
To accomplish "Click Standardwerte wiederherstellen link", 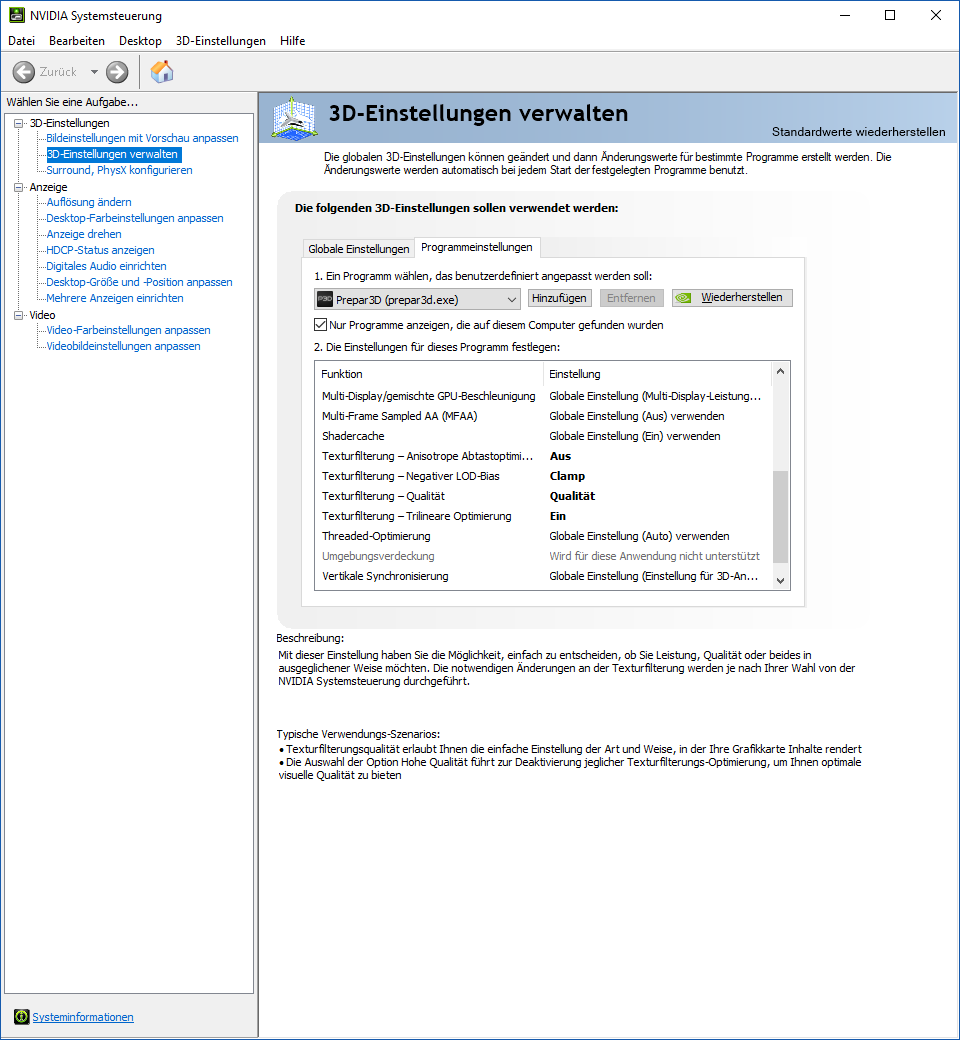I will pyautogui.click(x=858, y=132).
